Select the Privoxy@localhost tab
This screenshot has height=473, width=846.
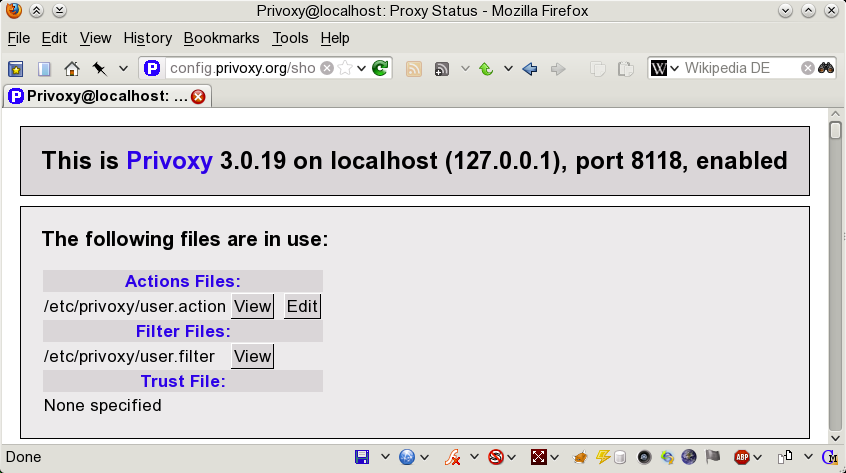107,97
